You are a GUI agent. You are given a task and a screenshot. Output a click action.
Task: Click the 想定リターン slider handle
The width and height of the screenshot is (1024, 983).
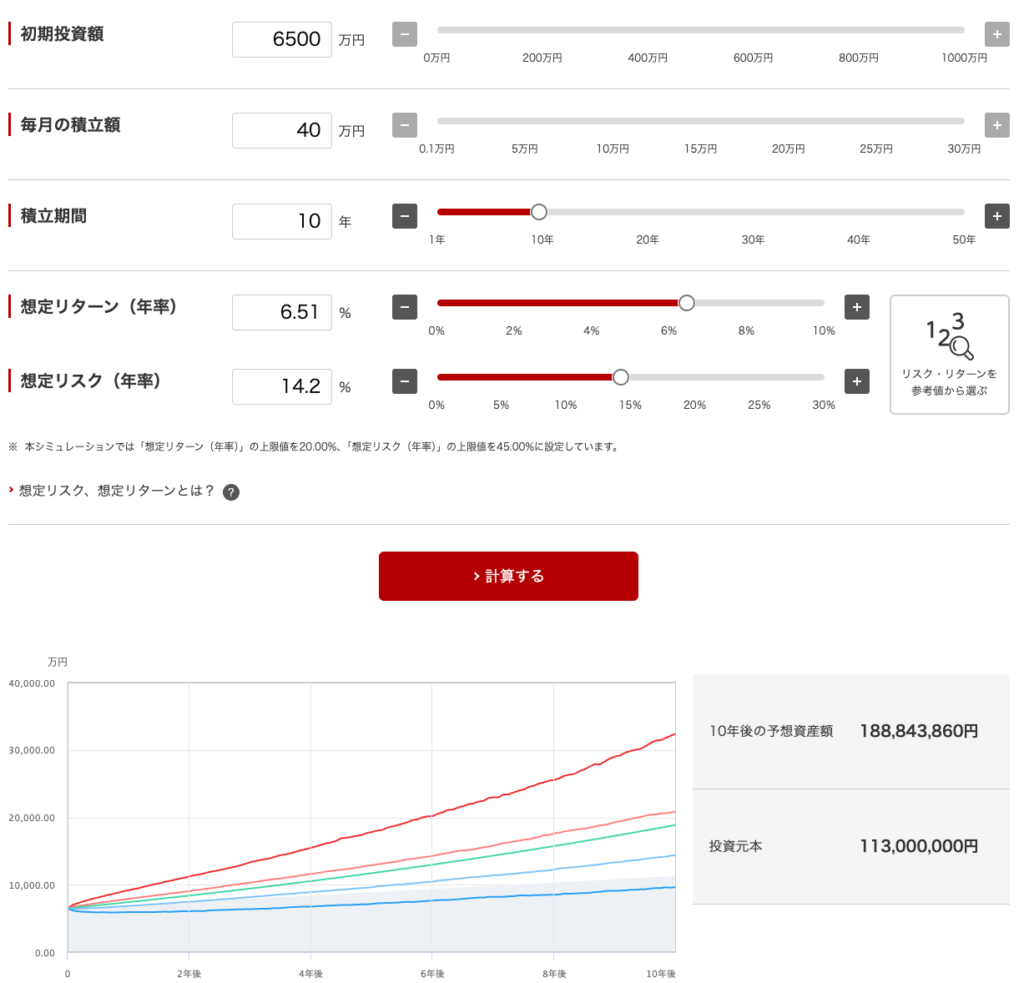click(686, 303)
